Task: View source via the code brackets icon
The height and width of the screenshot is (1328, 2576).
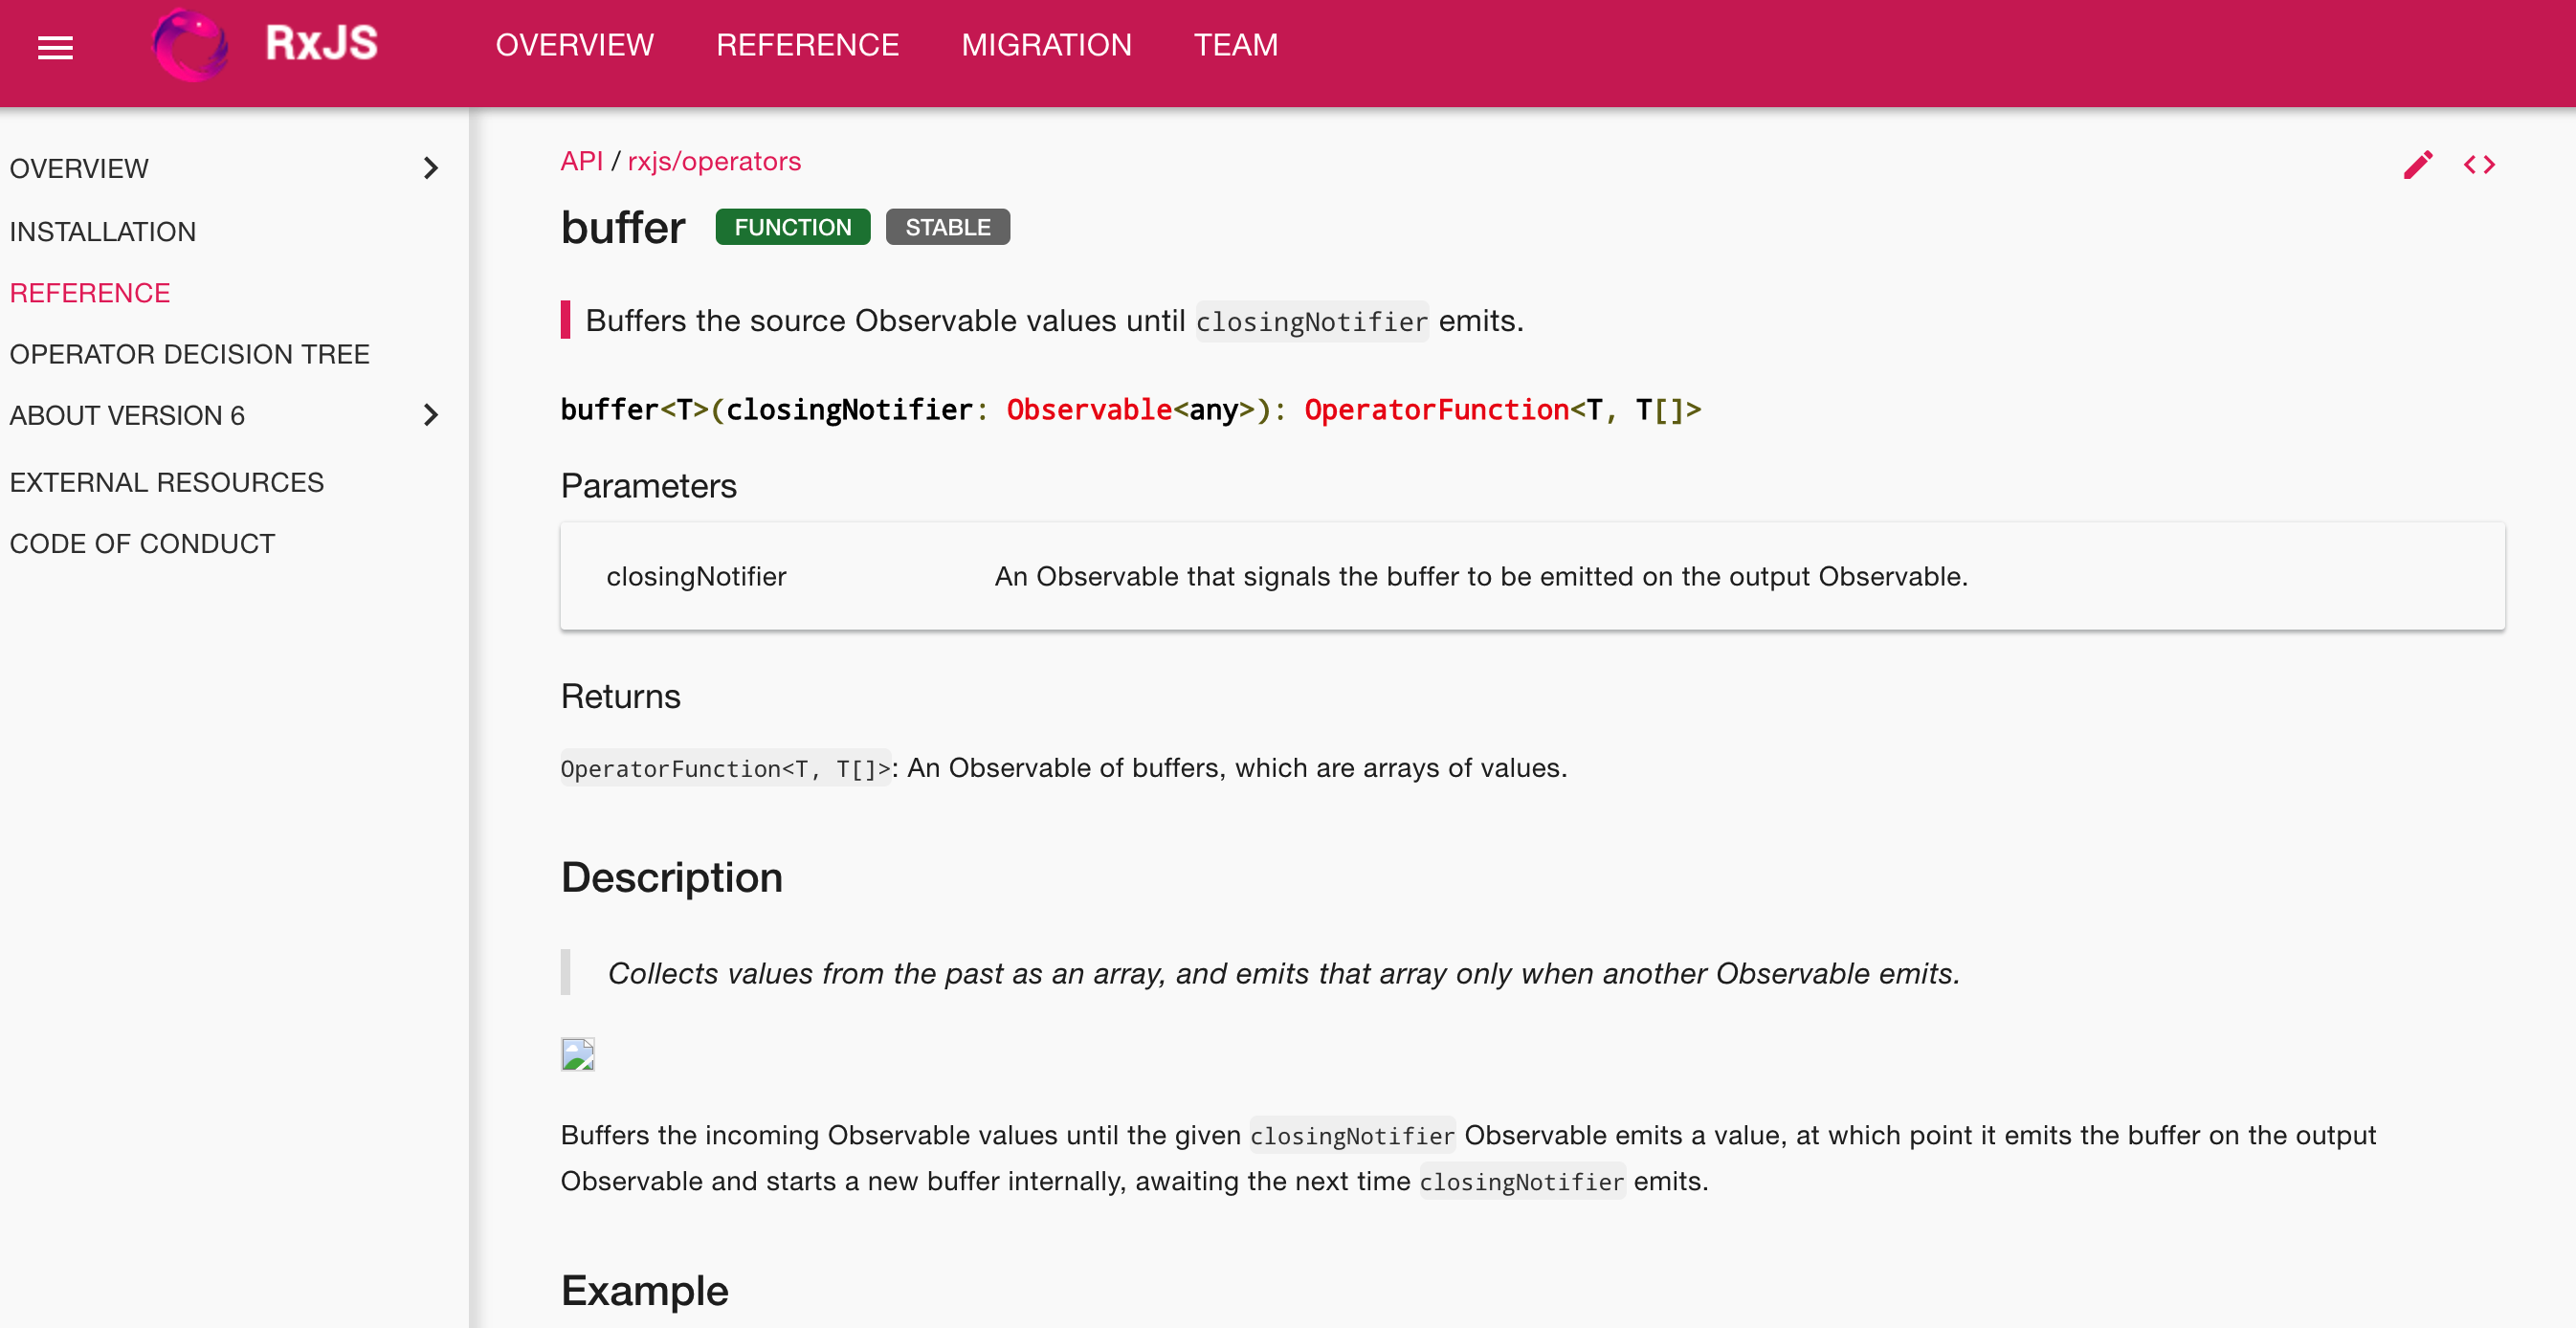Action: coord(2479,164)
